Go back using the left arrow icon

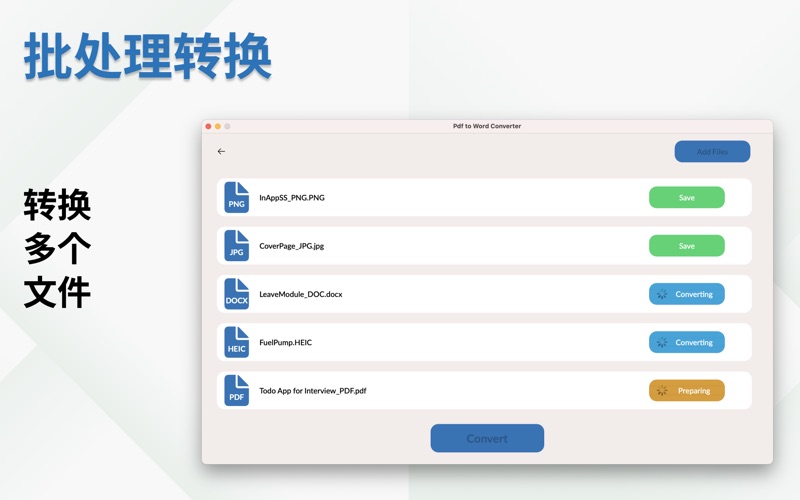tap(221, 152)
